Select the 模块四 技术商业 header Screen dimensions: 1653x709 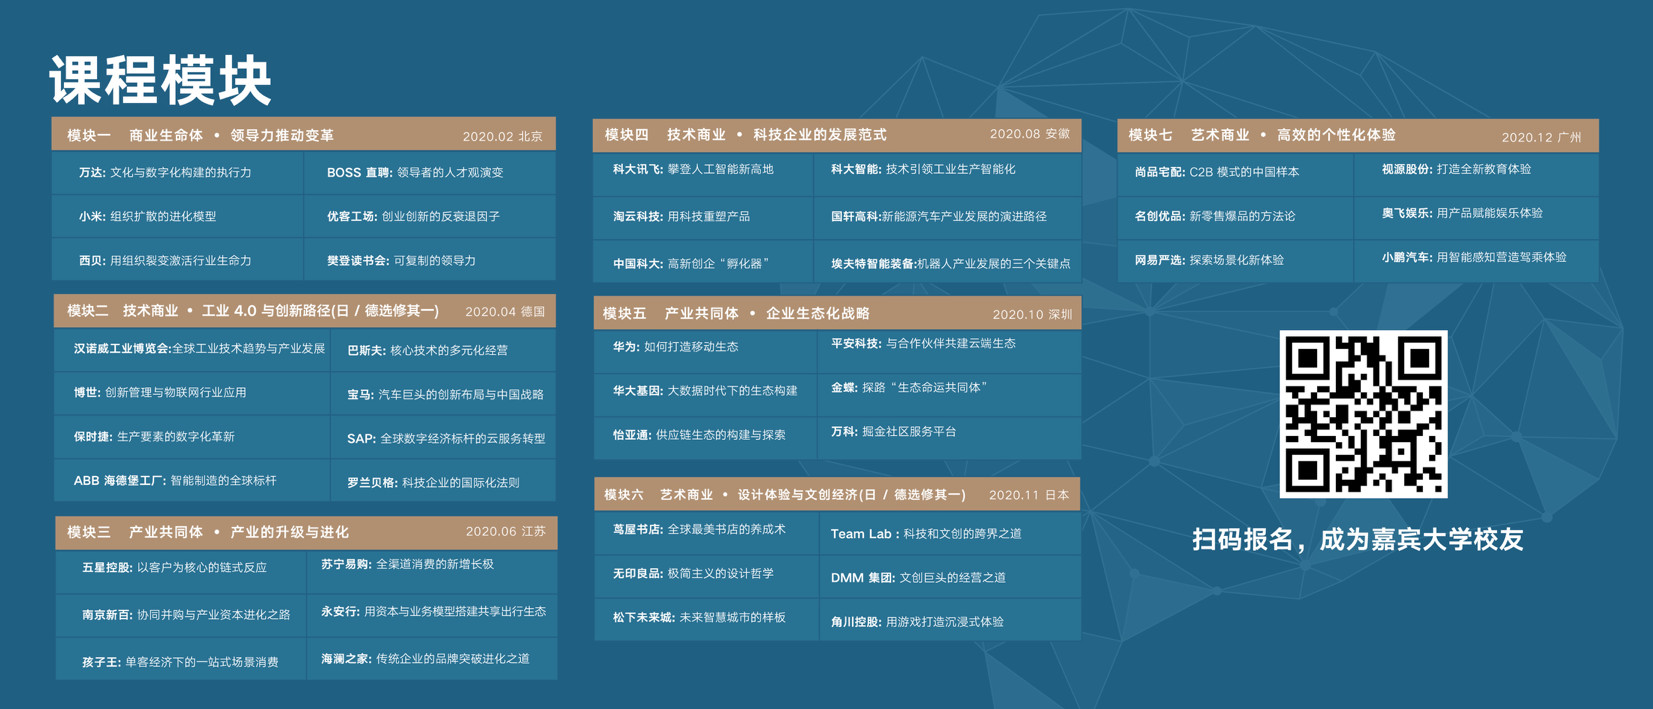837,135
